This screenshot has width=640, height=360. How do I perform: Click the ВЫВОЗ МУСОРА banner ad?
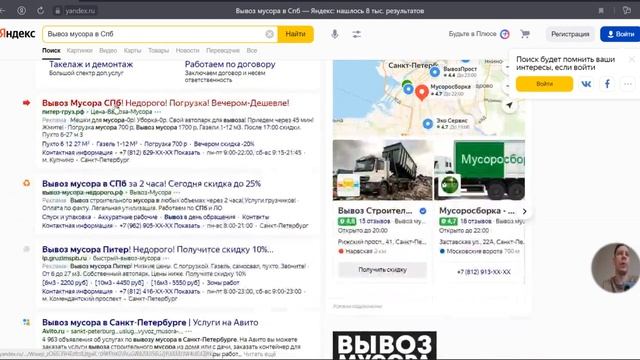[384, 345]
